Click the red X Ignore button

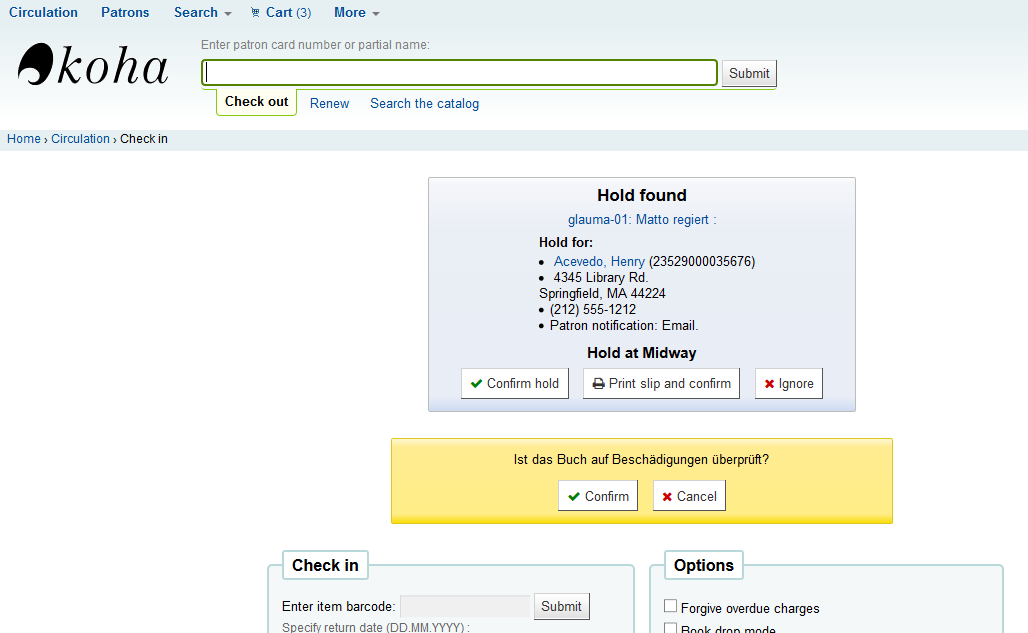[788, 384]
